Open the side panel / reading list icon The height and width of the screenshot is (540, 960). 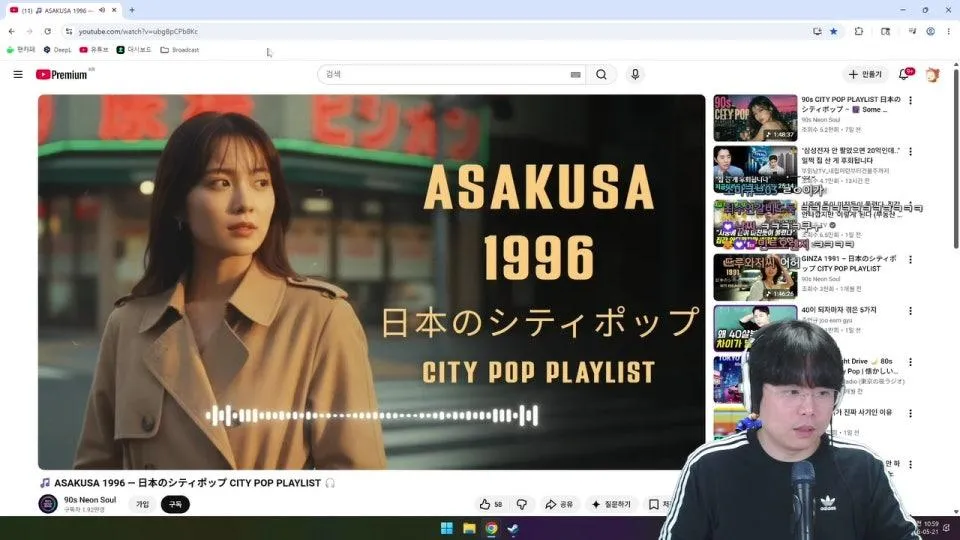tap(885, 31)
